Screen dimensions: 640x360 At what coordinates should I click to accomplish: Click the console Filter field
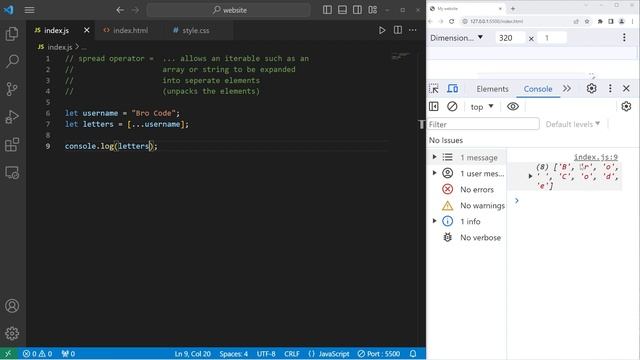click(483, 124)
